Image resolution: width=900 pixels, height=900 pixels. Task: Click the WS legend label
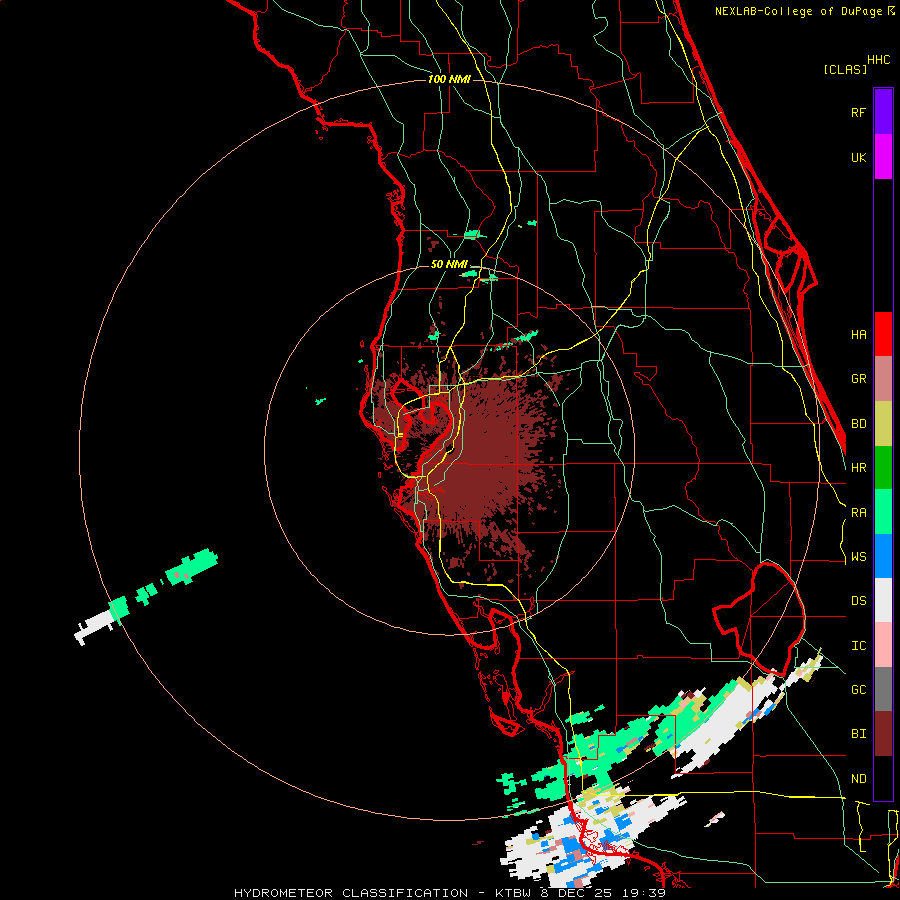(x=859, y=557)
